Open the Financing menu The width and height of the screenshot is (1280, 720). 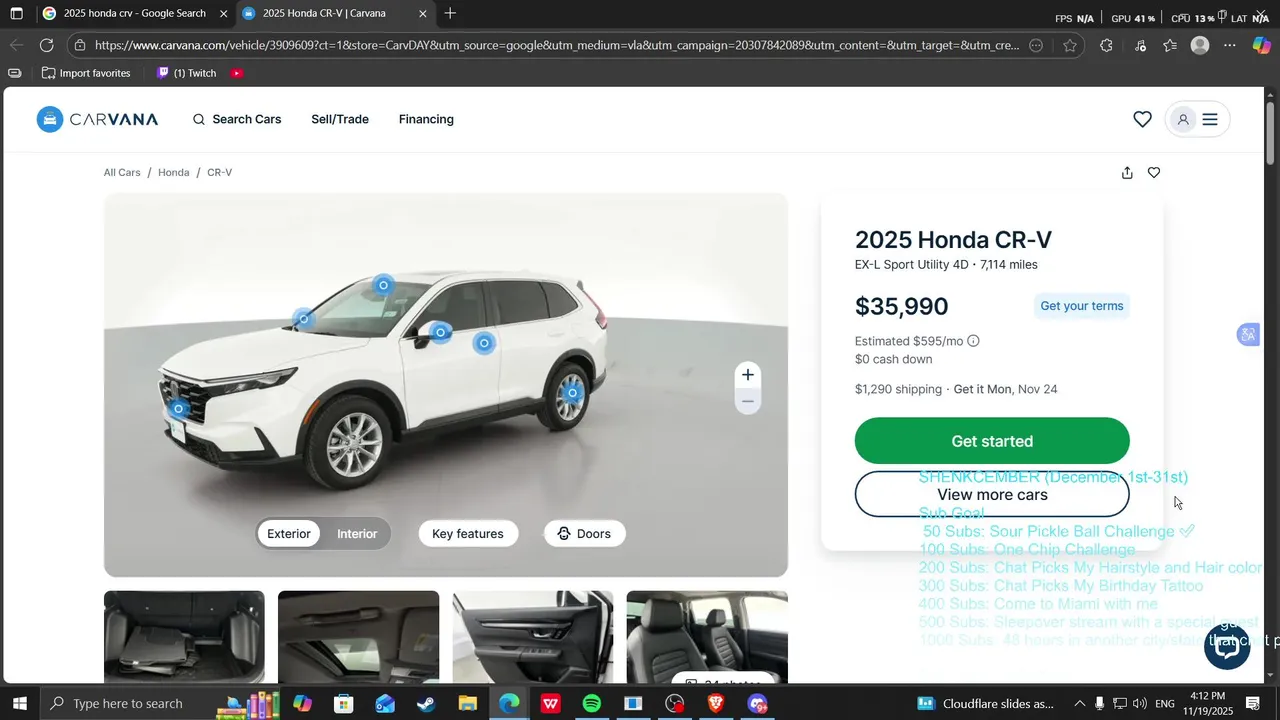click(x=426, y=119)
